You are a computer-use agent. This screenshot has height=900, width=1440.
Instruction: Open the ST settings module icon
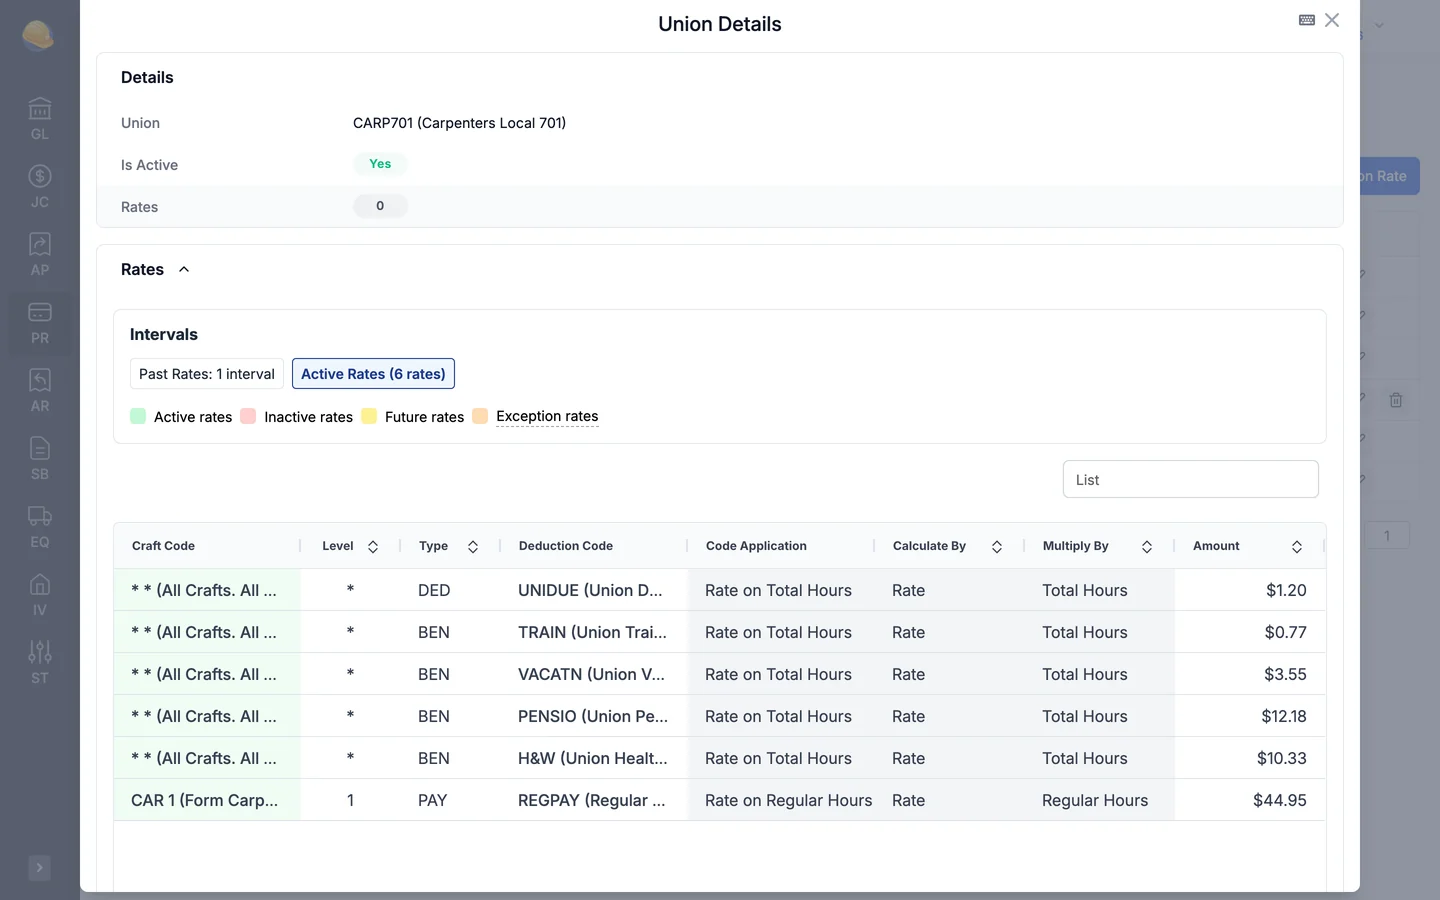point(39,663)
